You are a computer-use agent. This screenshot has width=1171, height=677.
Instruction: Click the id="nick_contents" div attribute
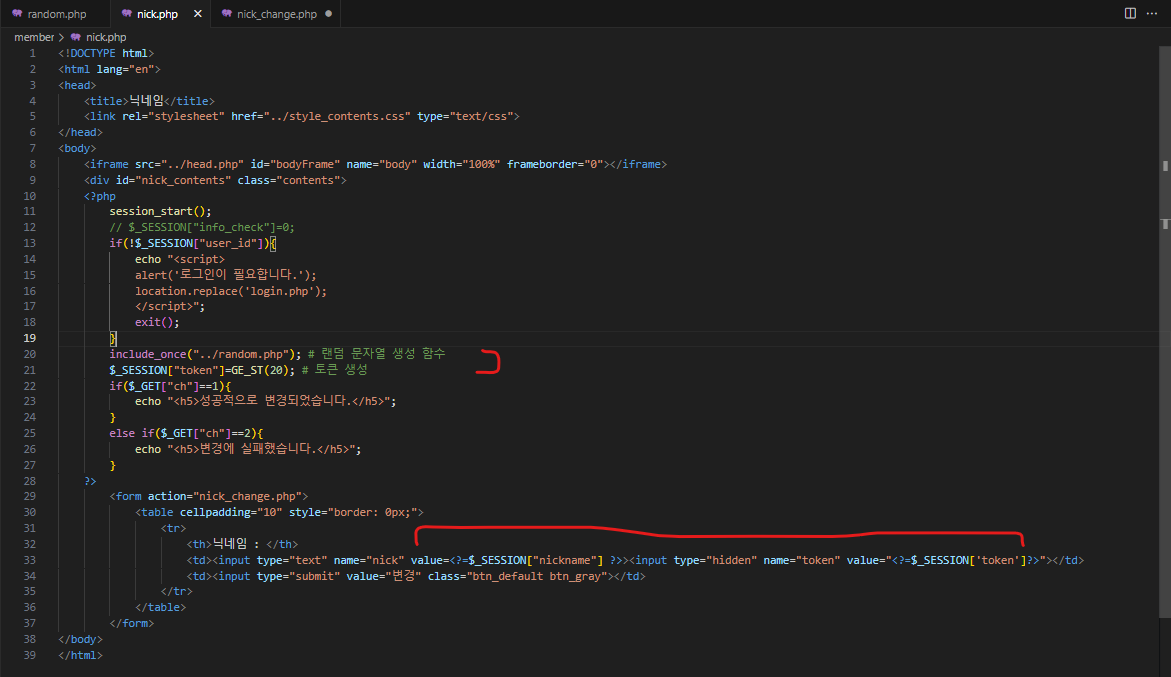click(173, 181)
